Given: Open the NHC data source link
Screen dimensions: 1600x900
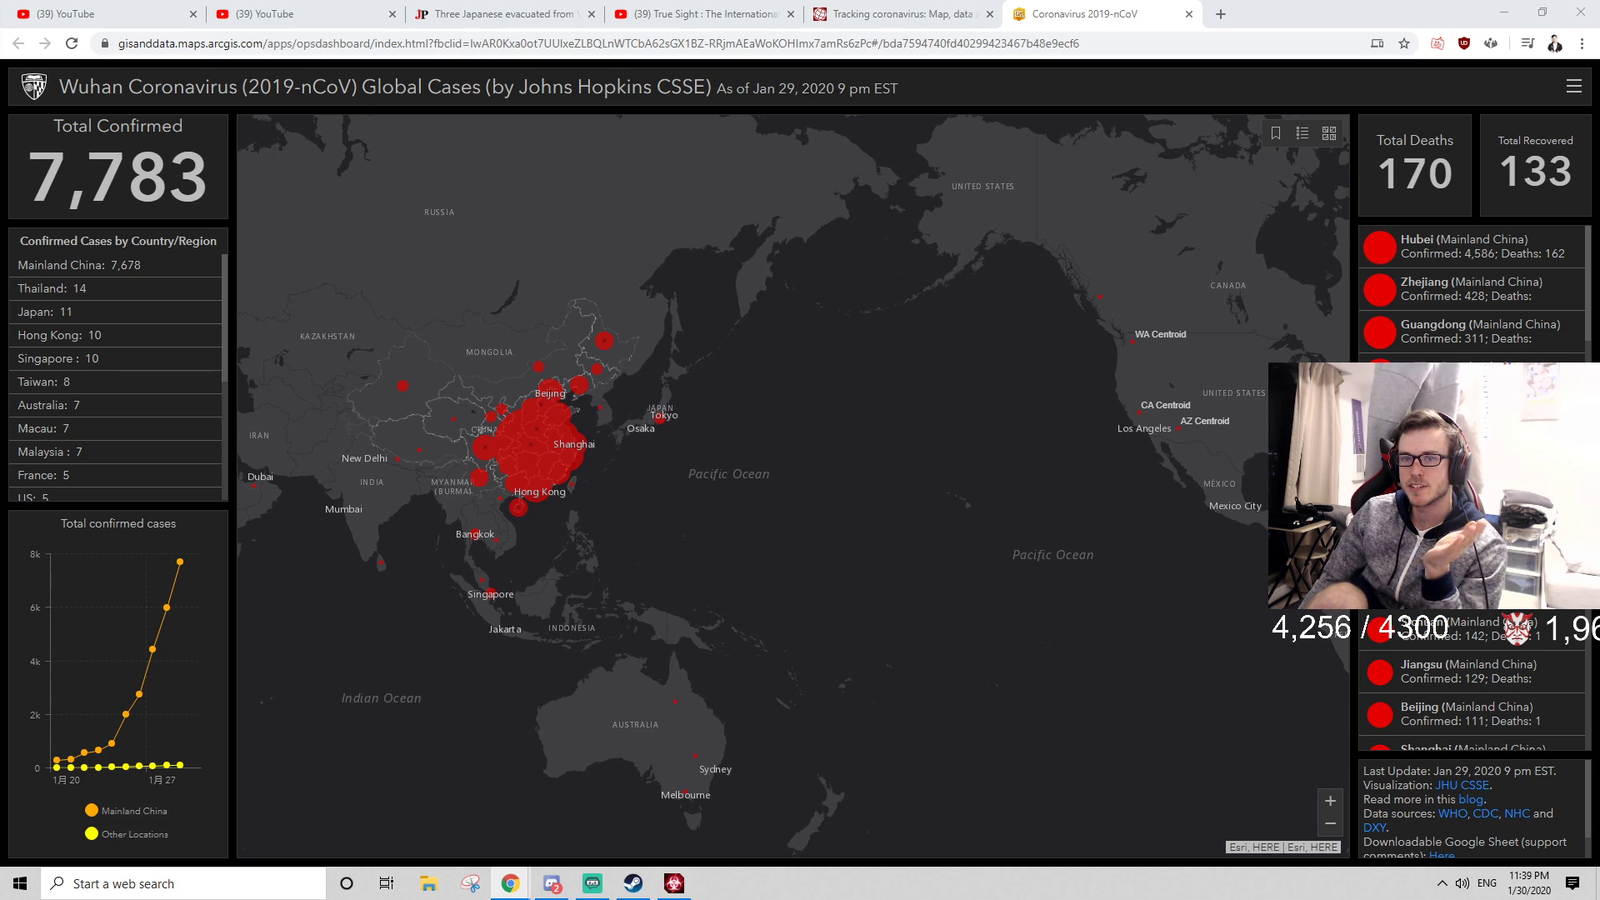Looking at the screenshot, I should click(x=1517, y=813).
